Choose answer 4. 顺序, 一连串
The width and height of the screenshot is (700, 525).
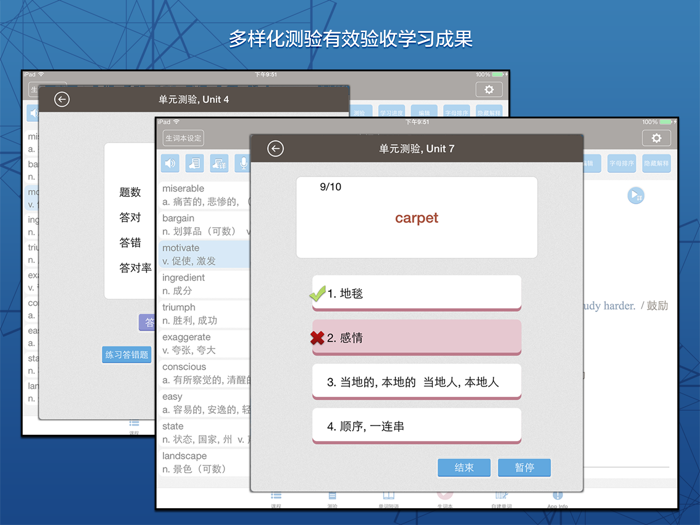click(417, 426)
